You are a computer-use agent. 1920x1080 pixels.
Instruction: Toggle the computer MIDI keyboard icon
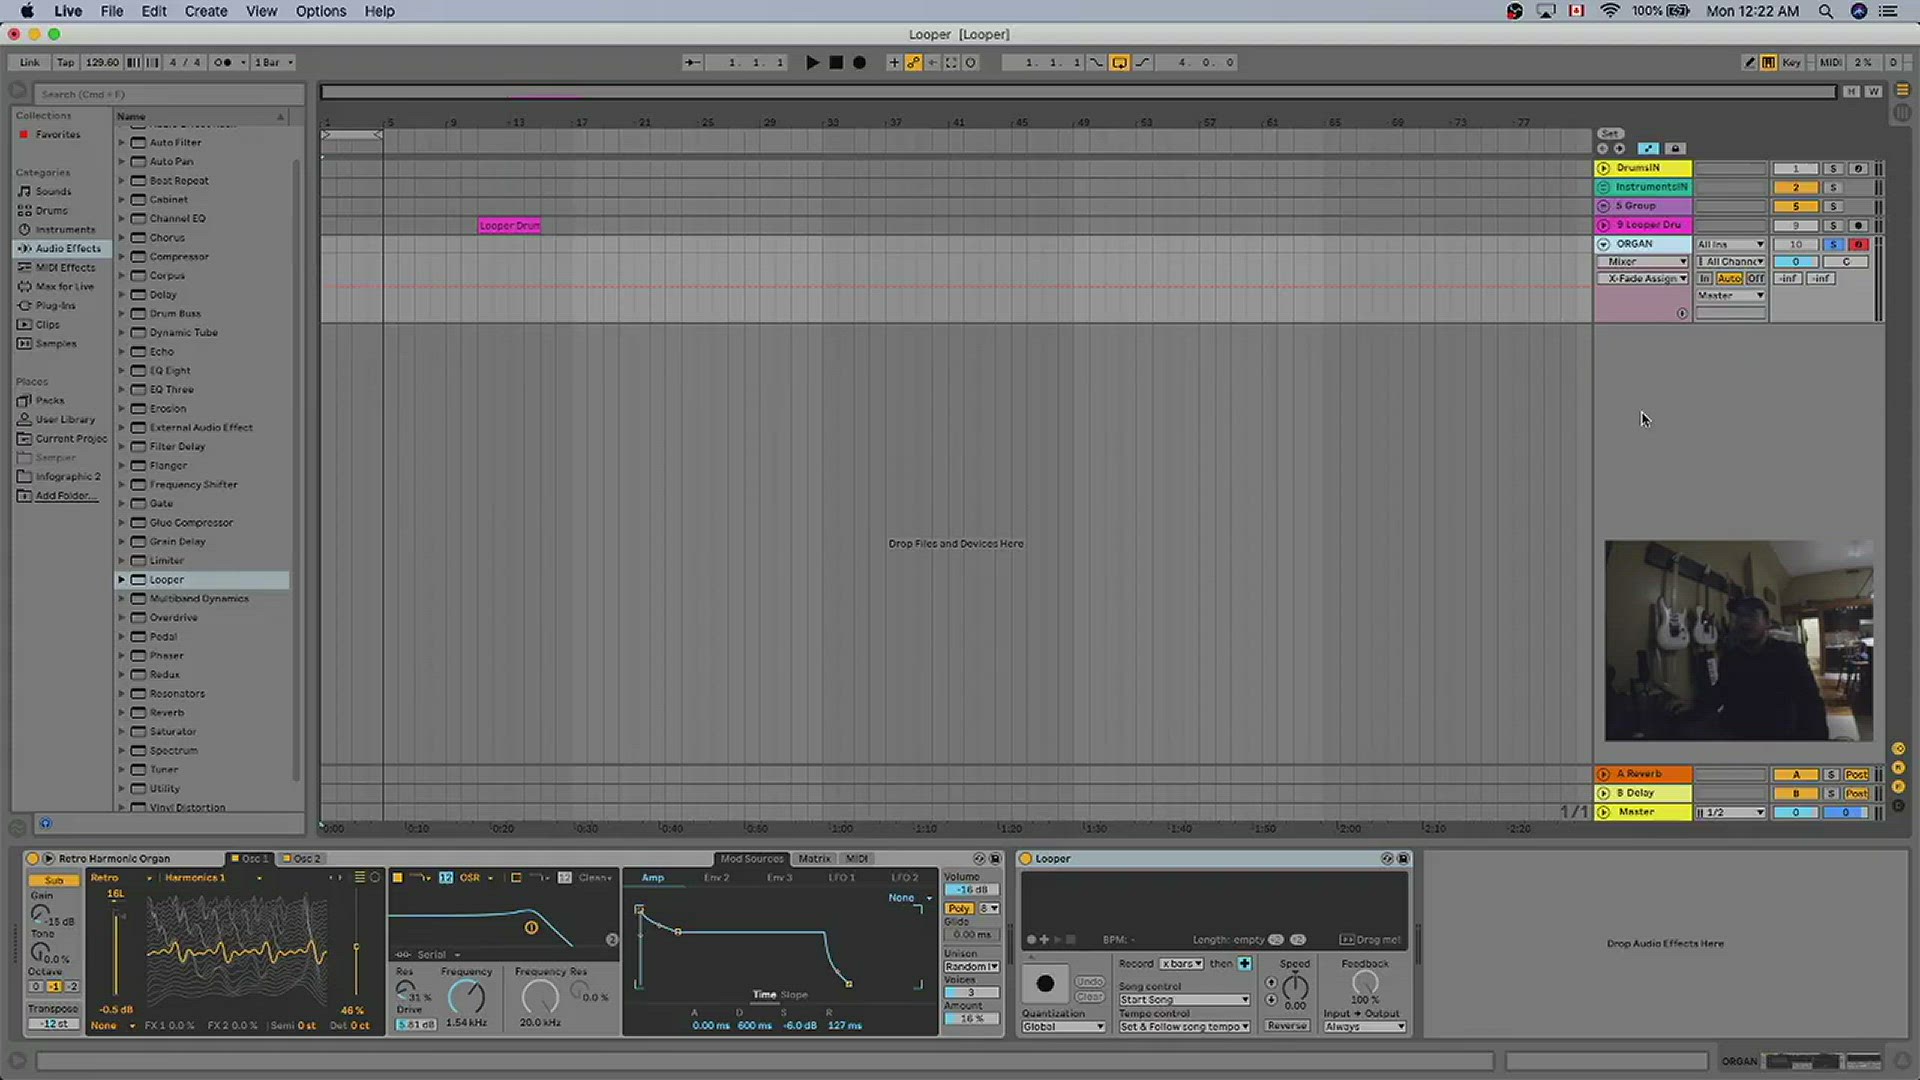click(1768, 62)
